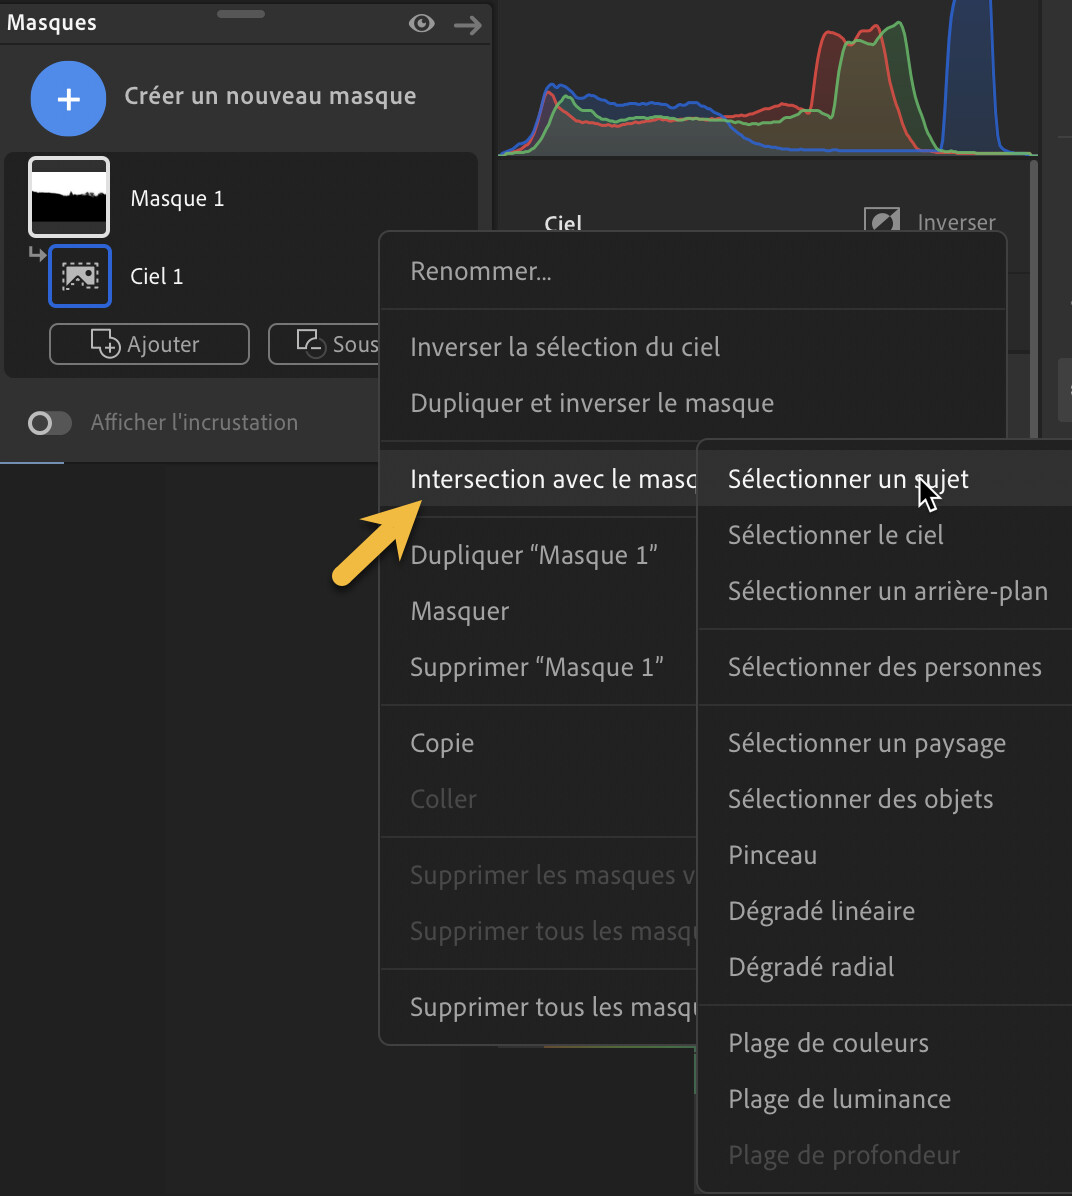
Task: Toggle mask visibility eye icon in Masques header
Action: (422, 23)
